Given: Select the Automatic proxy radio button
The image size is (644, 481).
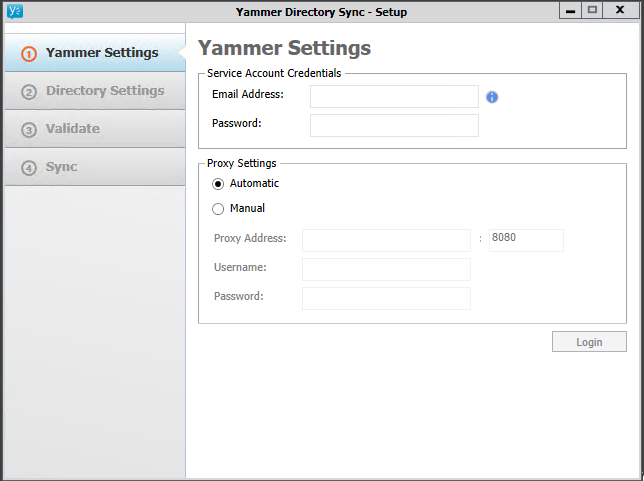Looking at the screenshot, I should [x=218, y=184].
